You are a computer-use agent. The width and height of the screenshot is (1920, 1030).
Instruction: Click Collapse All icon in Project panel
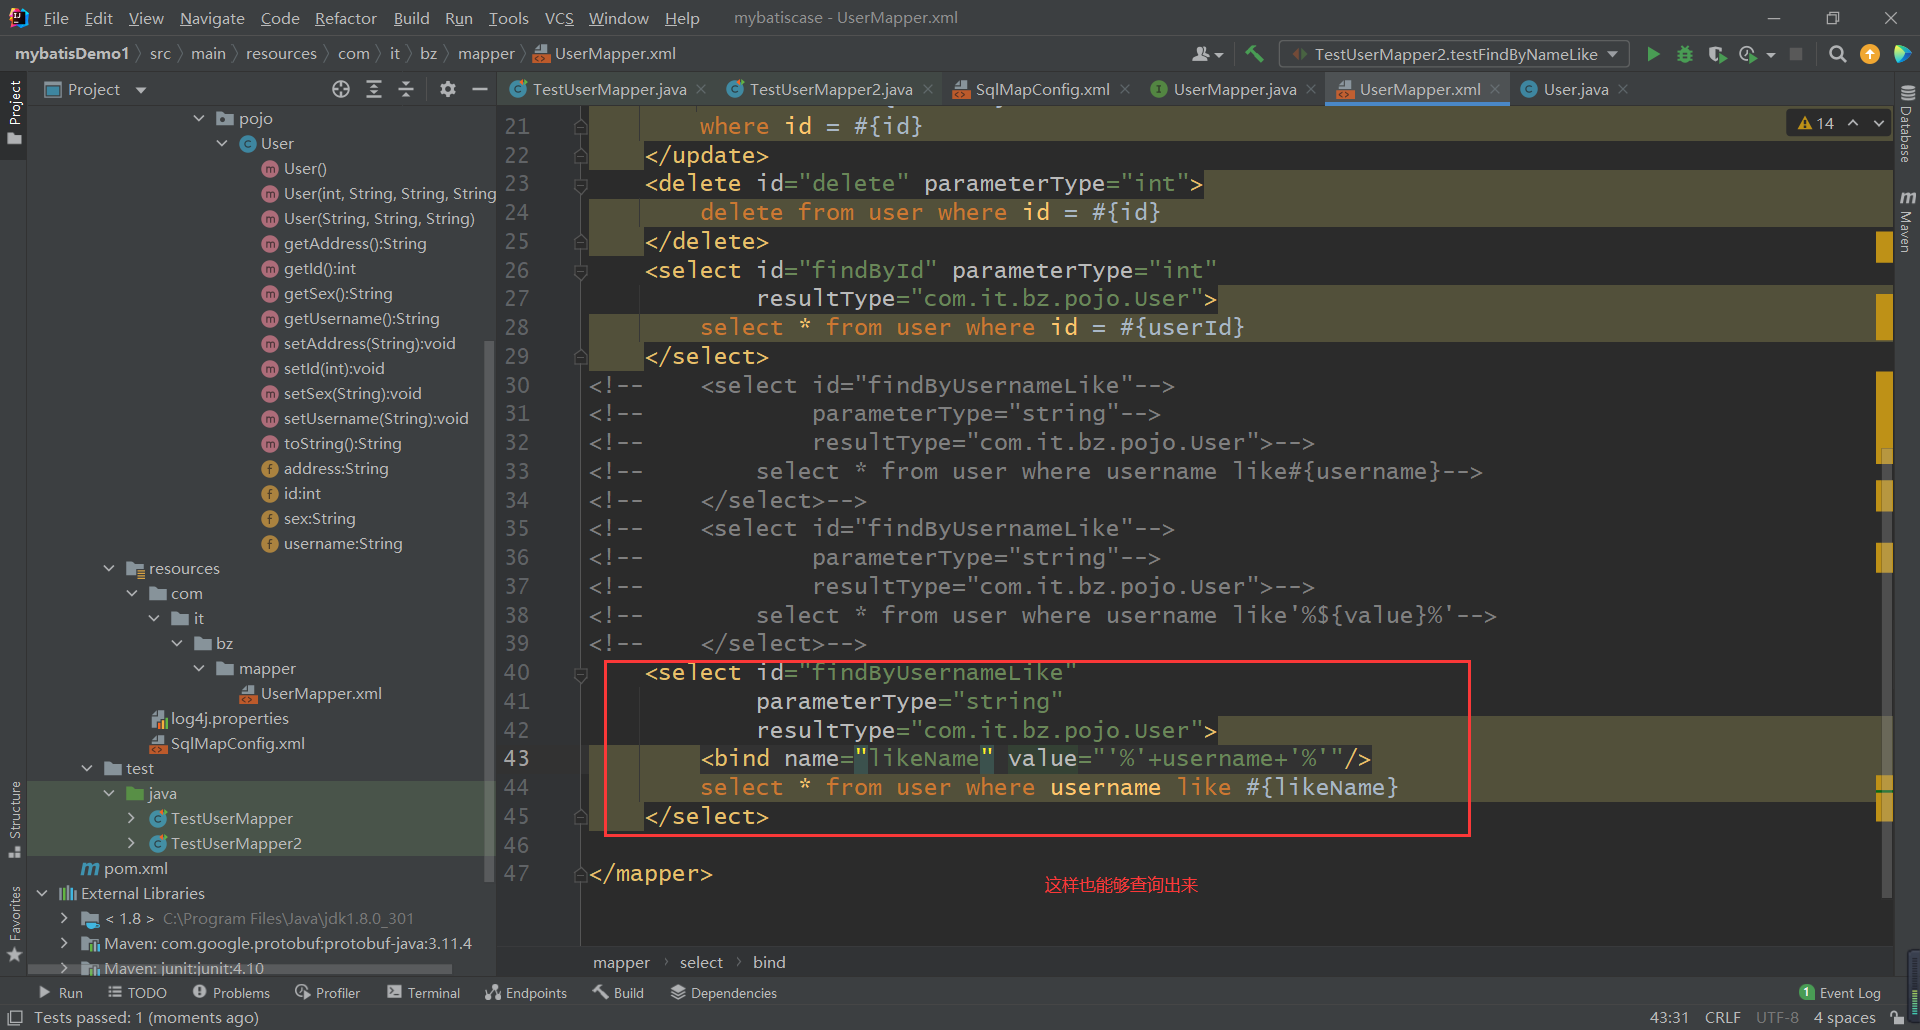(x=406, y=90)
